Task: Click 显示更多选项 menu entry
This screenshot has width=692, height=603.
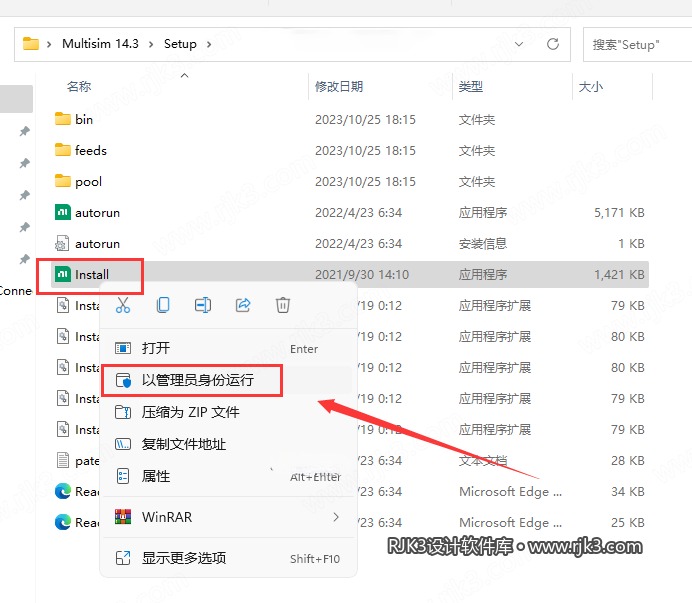Action: pos(228,558)
